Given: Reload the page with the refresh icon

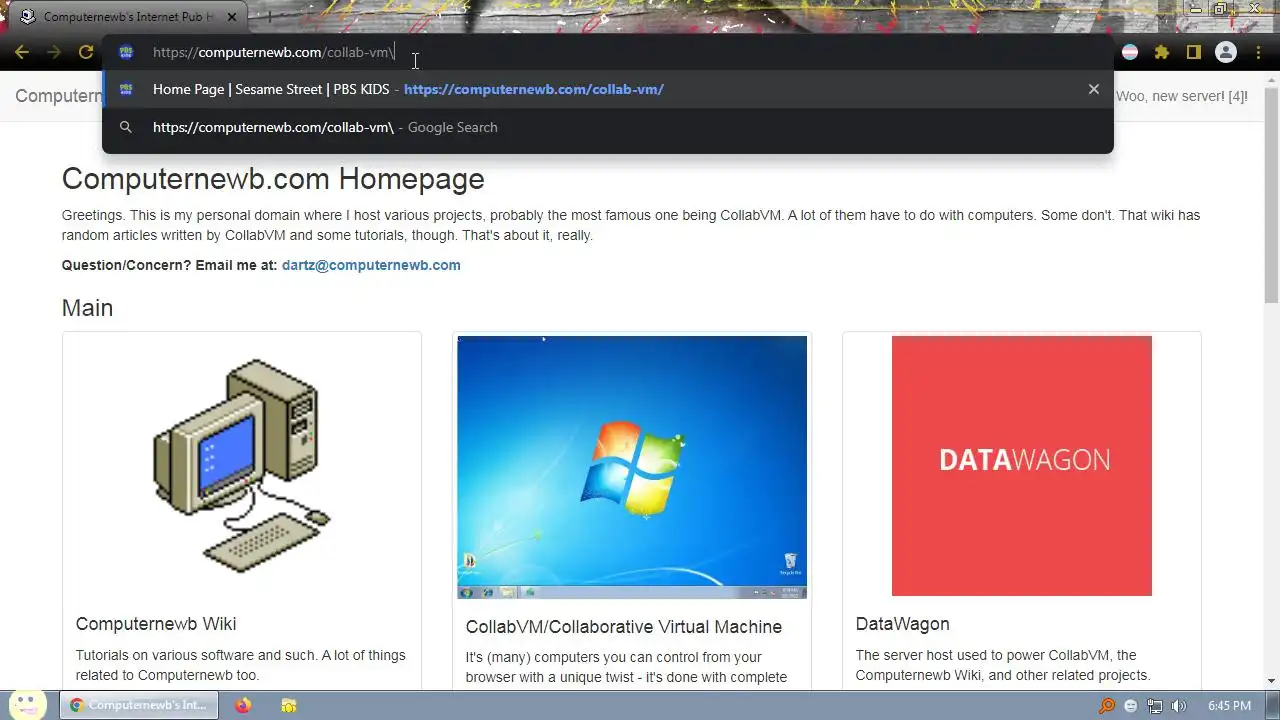Looking at the screenshot, I should click(x=86, y=52).
